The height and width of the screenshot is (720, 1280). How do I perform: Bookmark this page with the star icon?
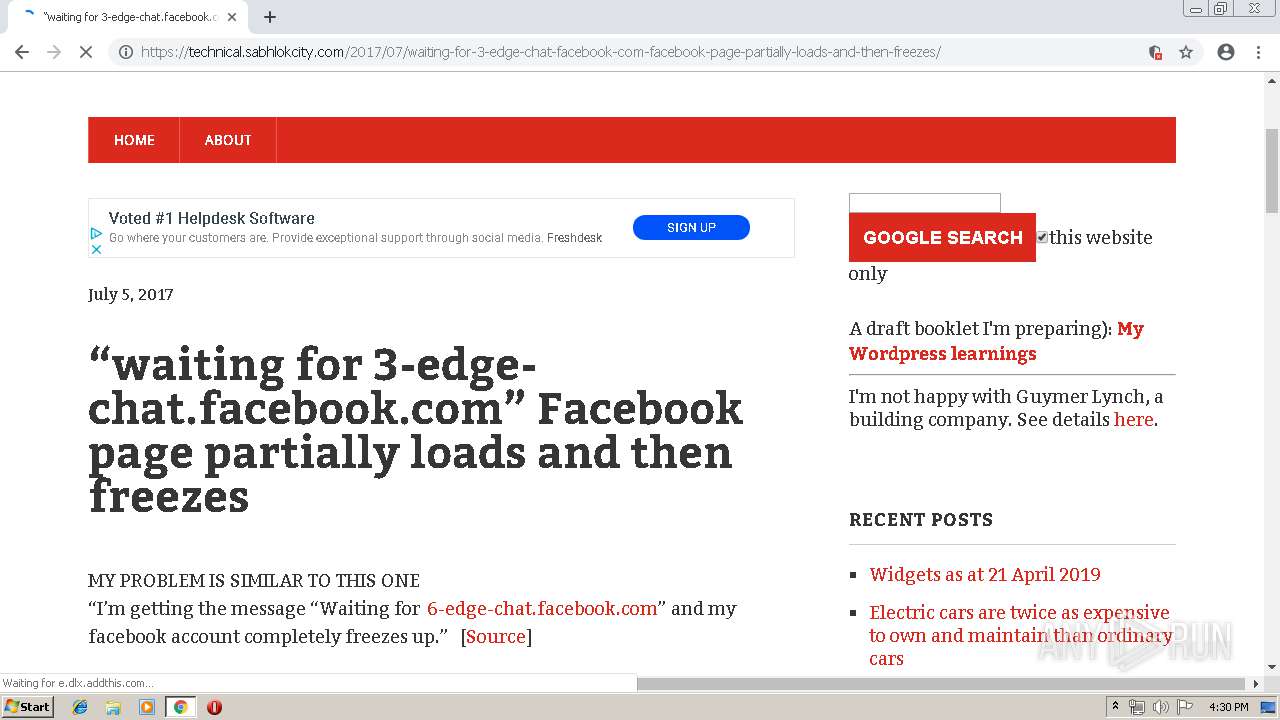click(x=1186, y=52)
